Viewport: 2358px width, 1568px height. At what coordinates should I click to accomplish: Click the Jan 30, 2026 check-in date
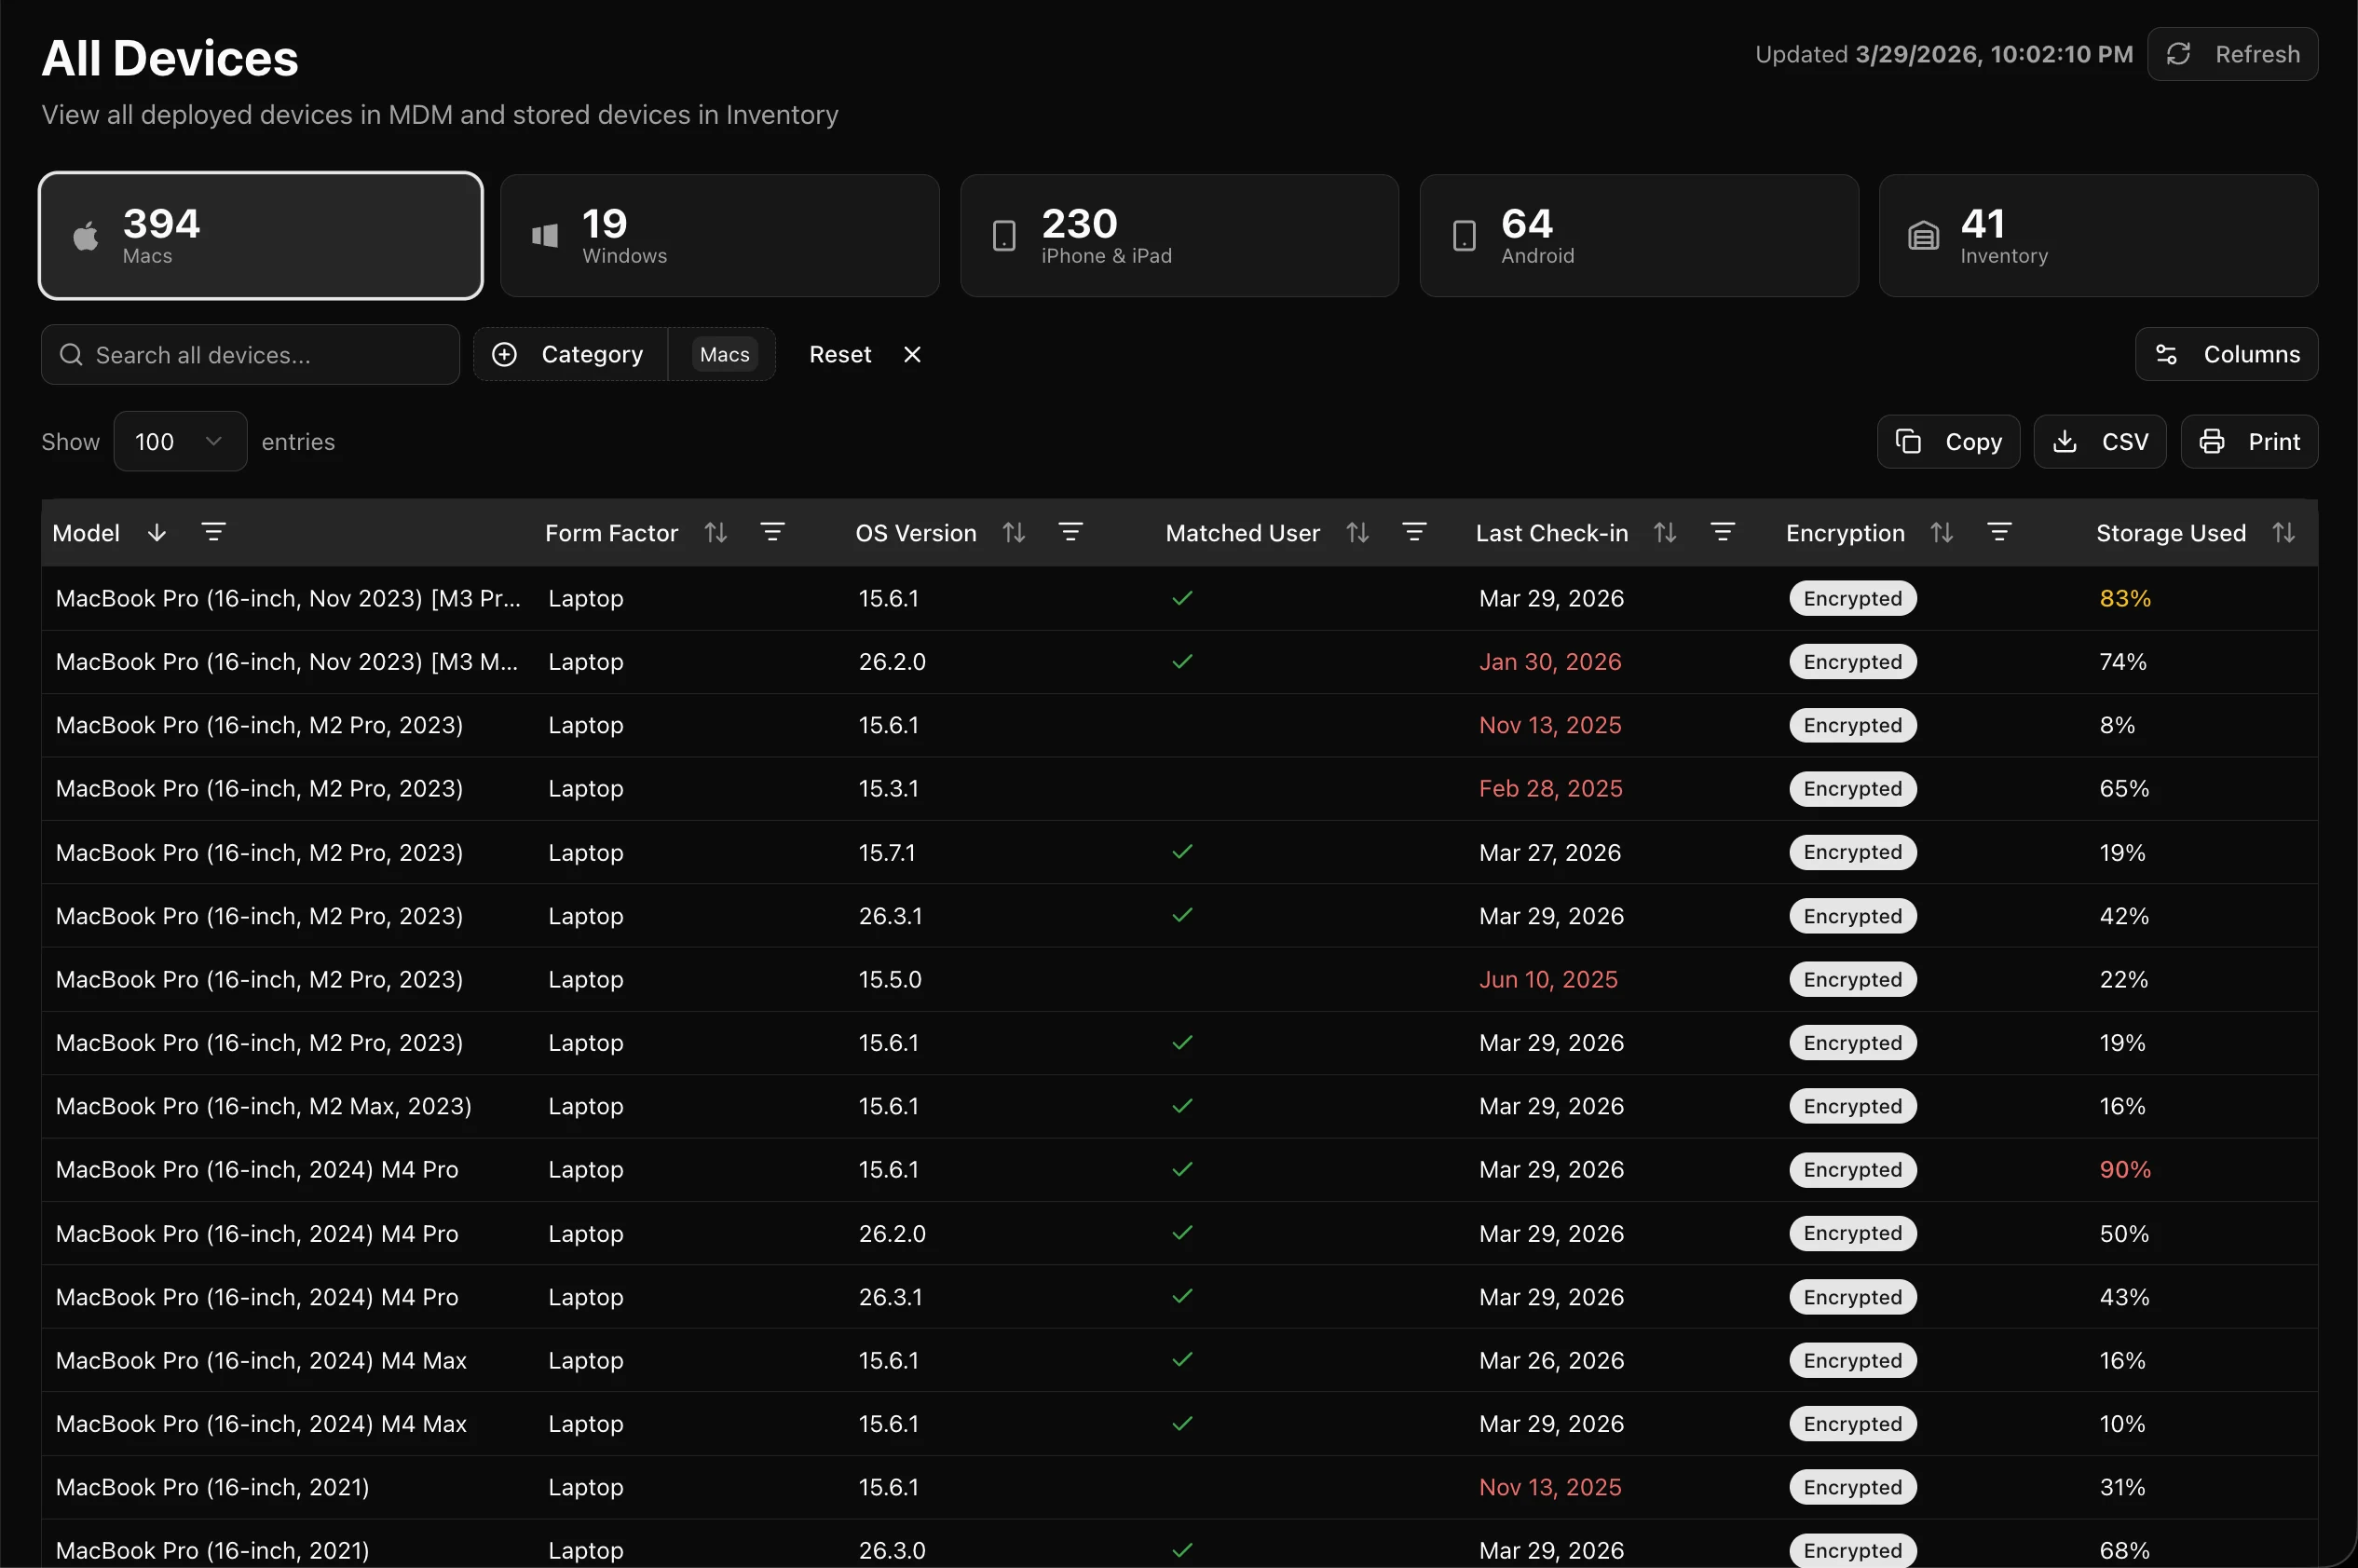coord(1551,662)
